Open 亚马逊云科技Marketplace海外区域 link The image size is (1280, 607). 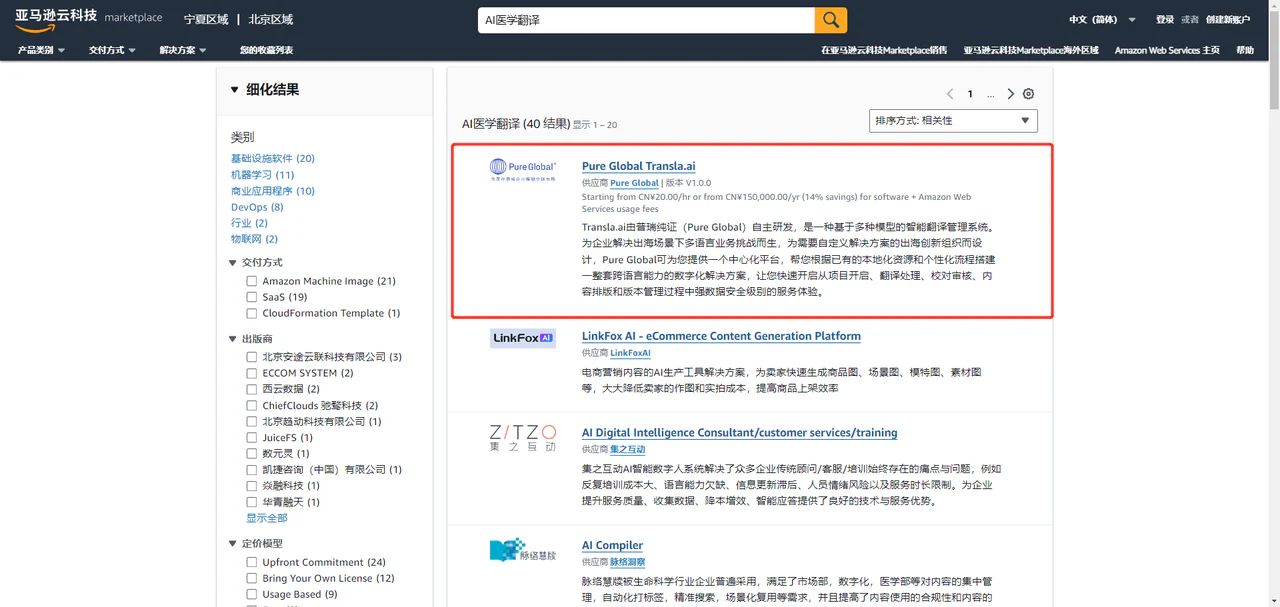pos(1031,50)
